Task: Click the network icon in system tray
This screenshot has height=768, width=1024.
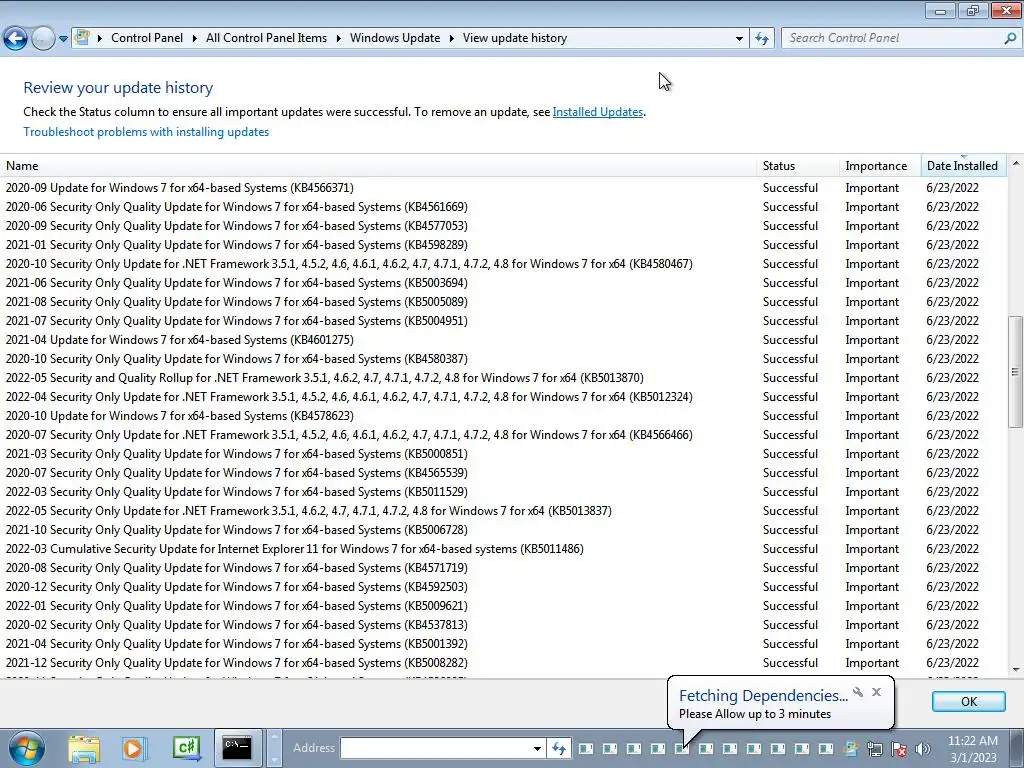Action: coord(875,748)
